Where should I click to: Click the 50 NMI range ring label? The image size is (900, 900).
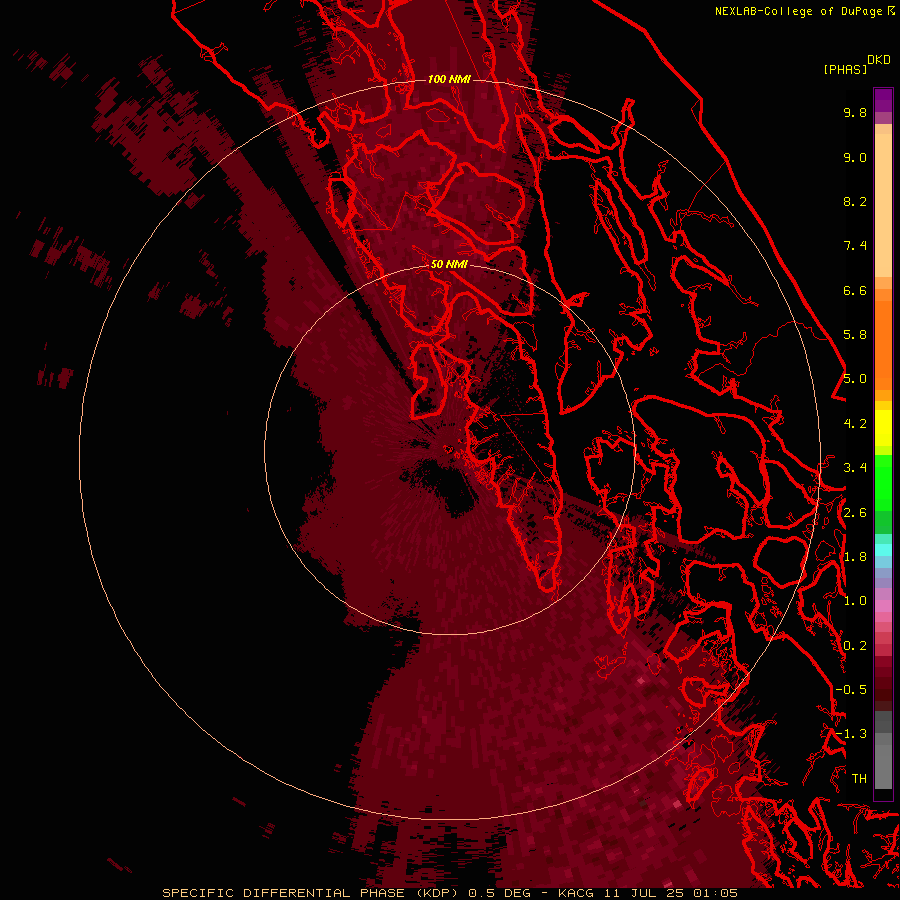tap(449, 264)
